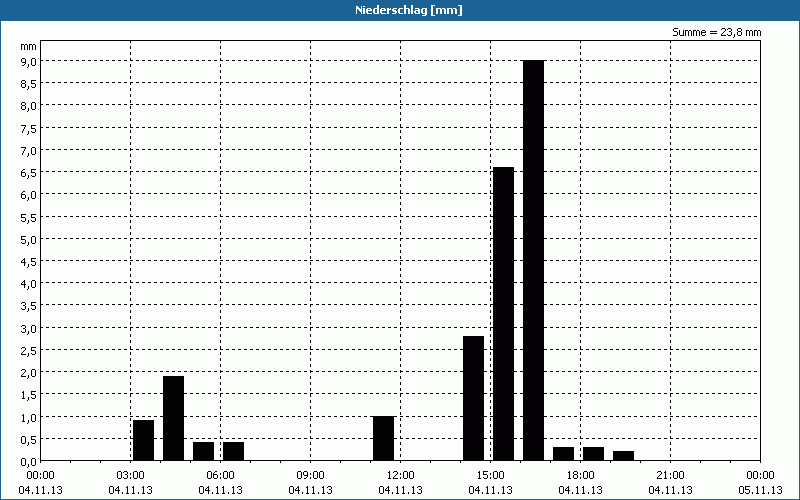Viewport: 800px width, 500px height.
Task: Select the '12:00' time label
Action: point(401,476)
